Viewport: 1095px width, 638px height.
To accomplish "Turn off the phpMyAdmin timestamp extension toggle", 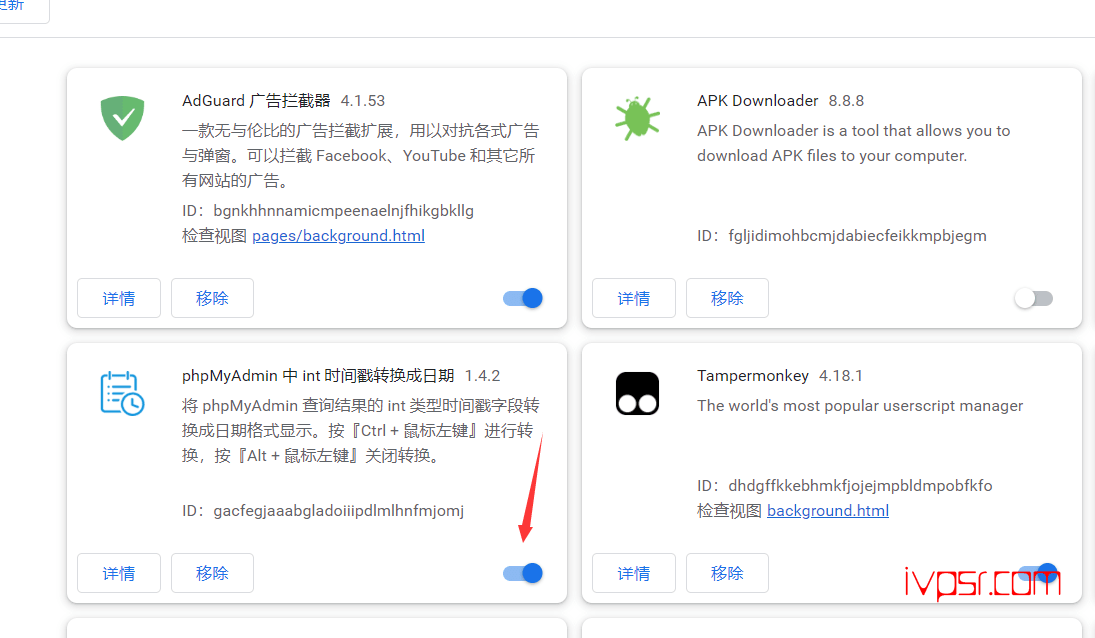I will pos(523,573).
